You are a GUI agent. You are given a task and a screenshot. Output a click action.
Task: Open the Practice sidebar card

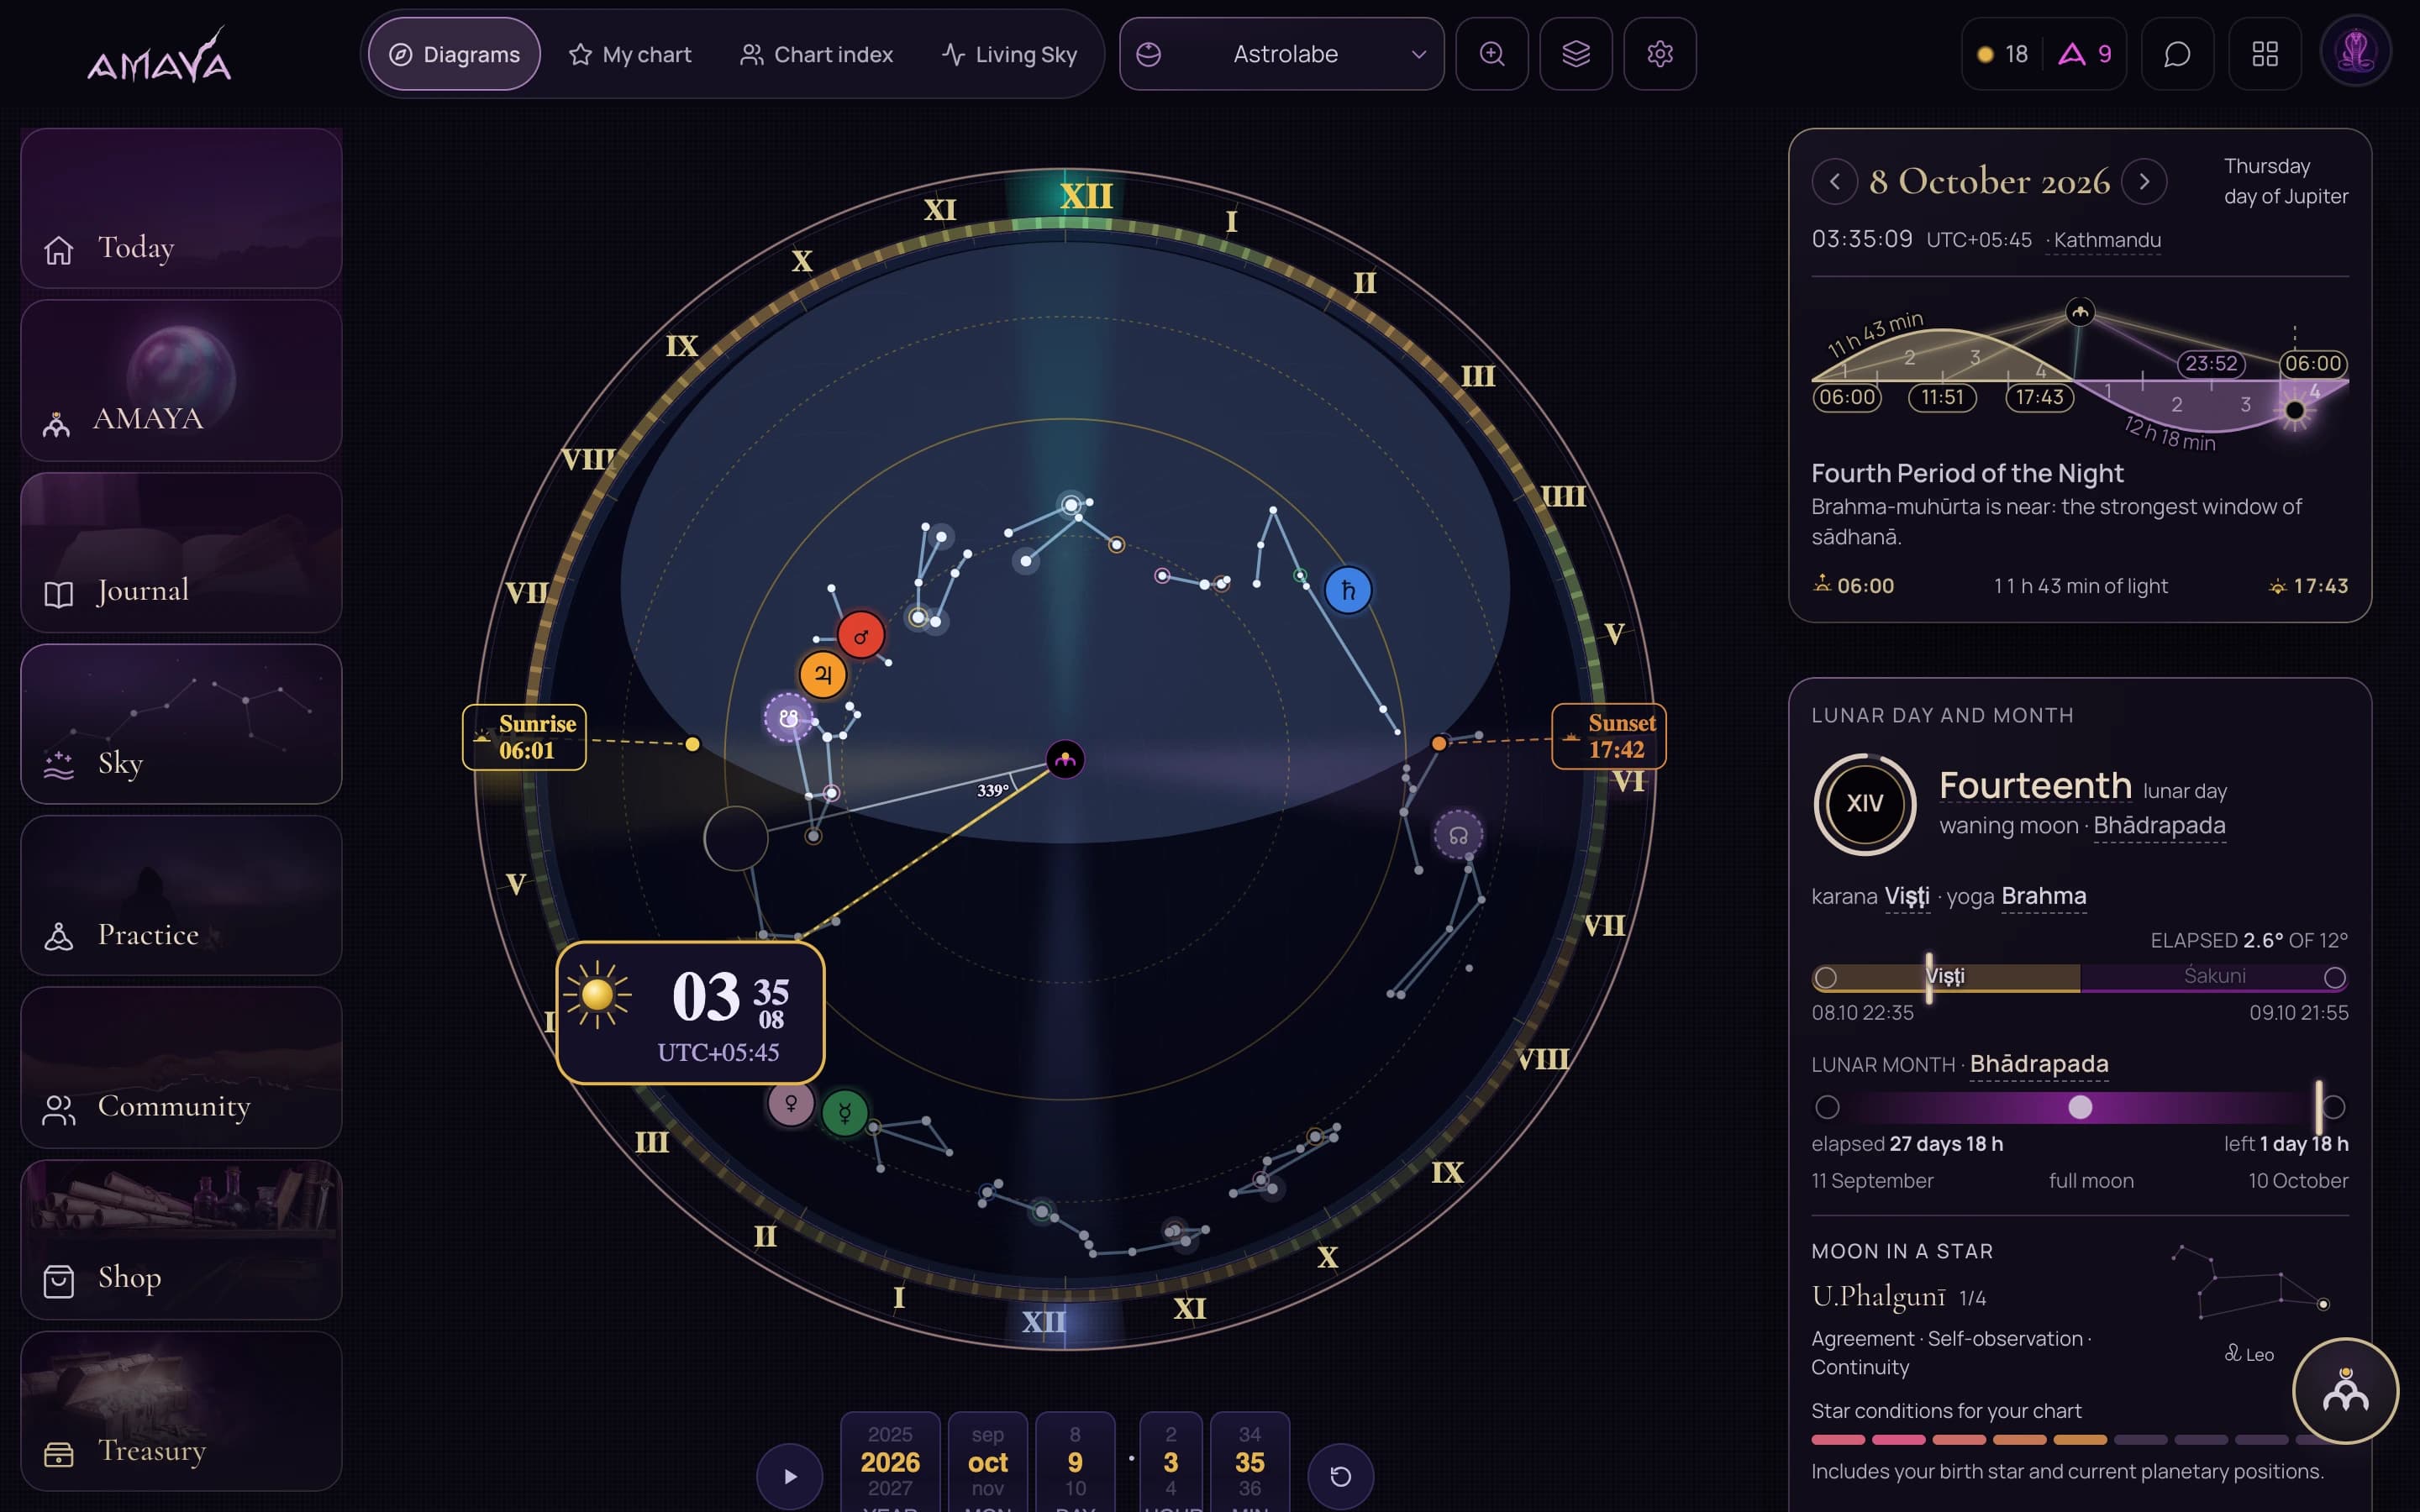181,895
